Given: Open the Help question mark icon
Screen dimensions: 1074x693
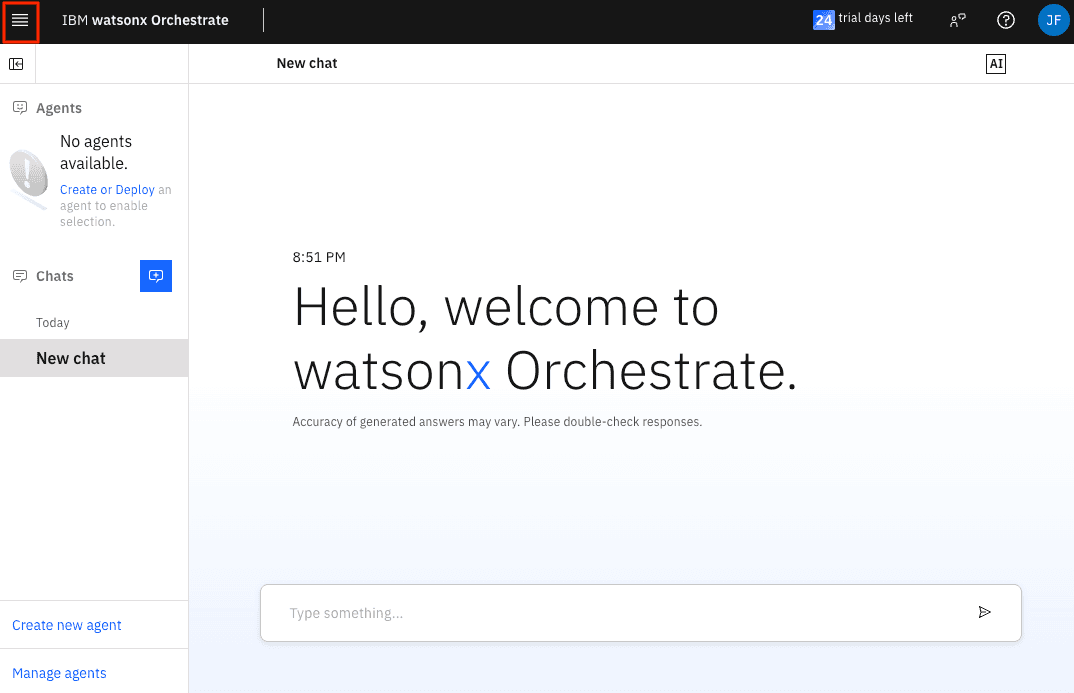Looking at the screenshot, I should click(x=1006, y=21).
